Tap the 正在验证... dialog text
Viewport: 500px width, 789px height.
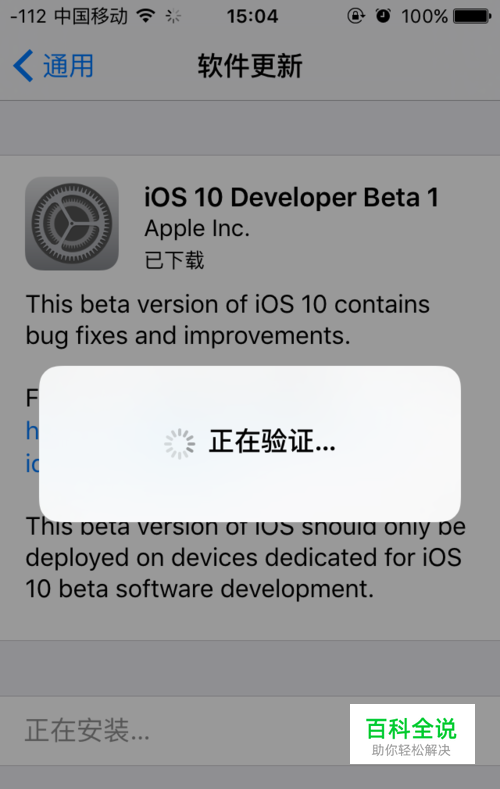[x=272, y=441]
